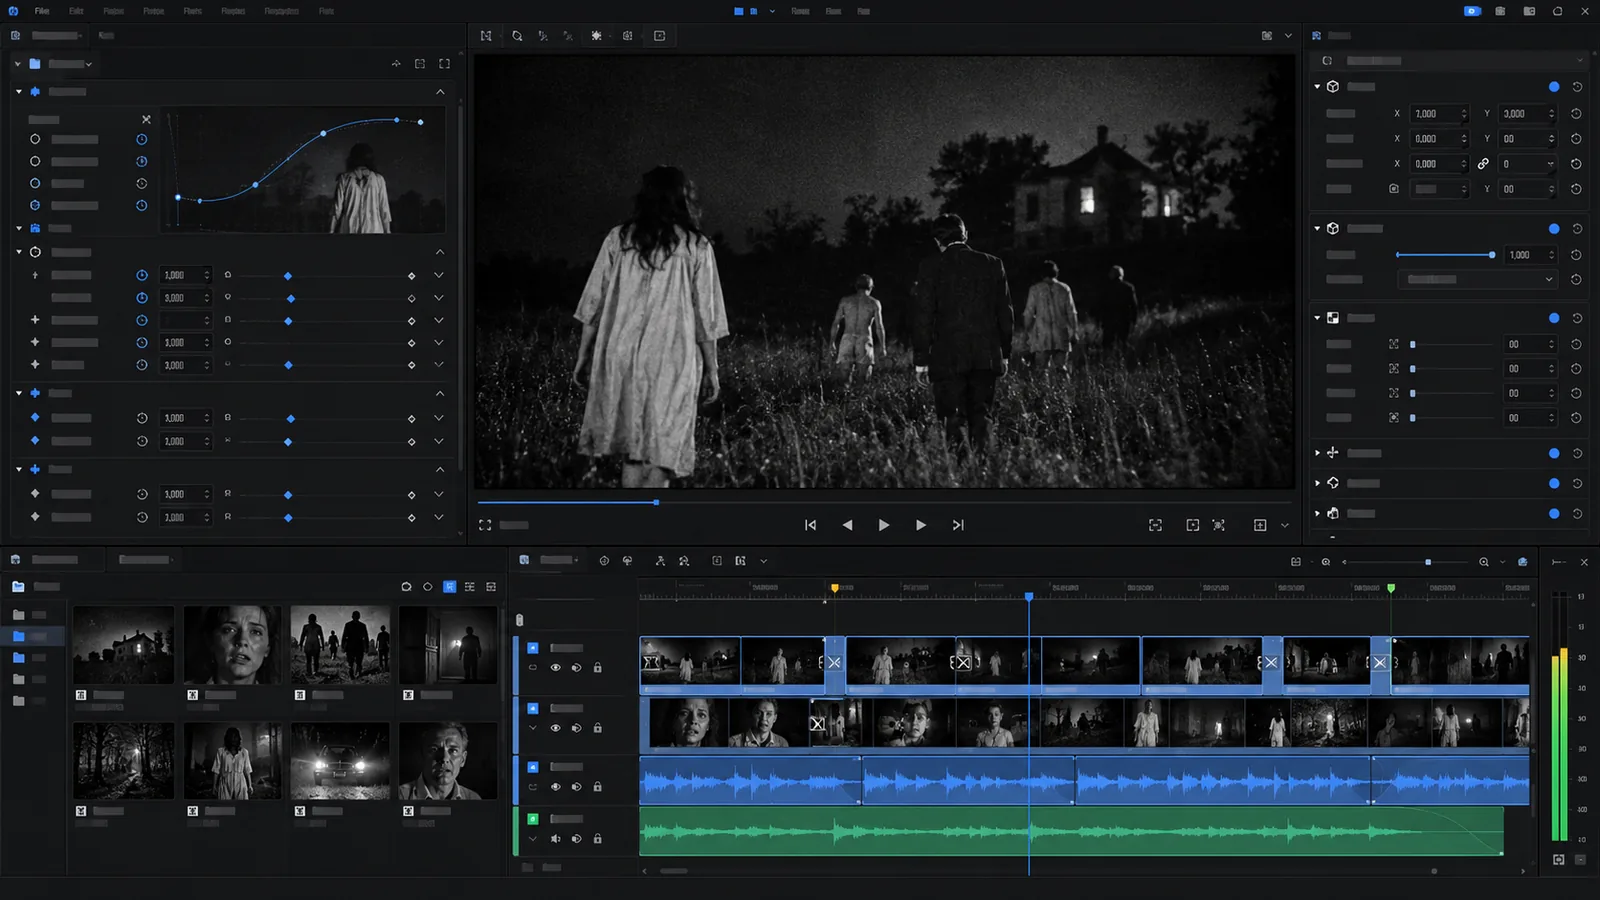Click the Y field showing 3,000 in inspector
The image size is (1600, 900).
(x=1526, y=114)
